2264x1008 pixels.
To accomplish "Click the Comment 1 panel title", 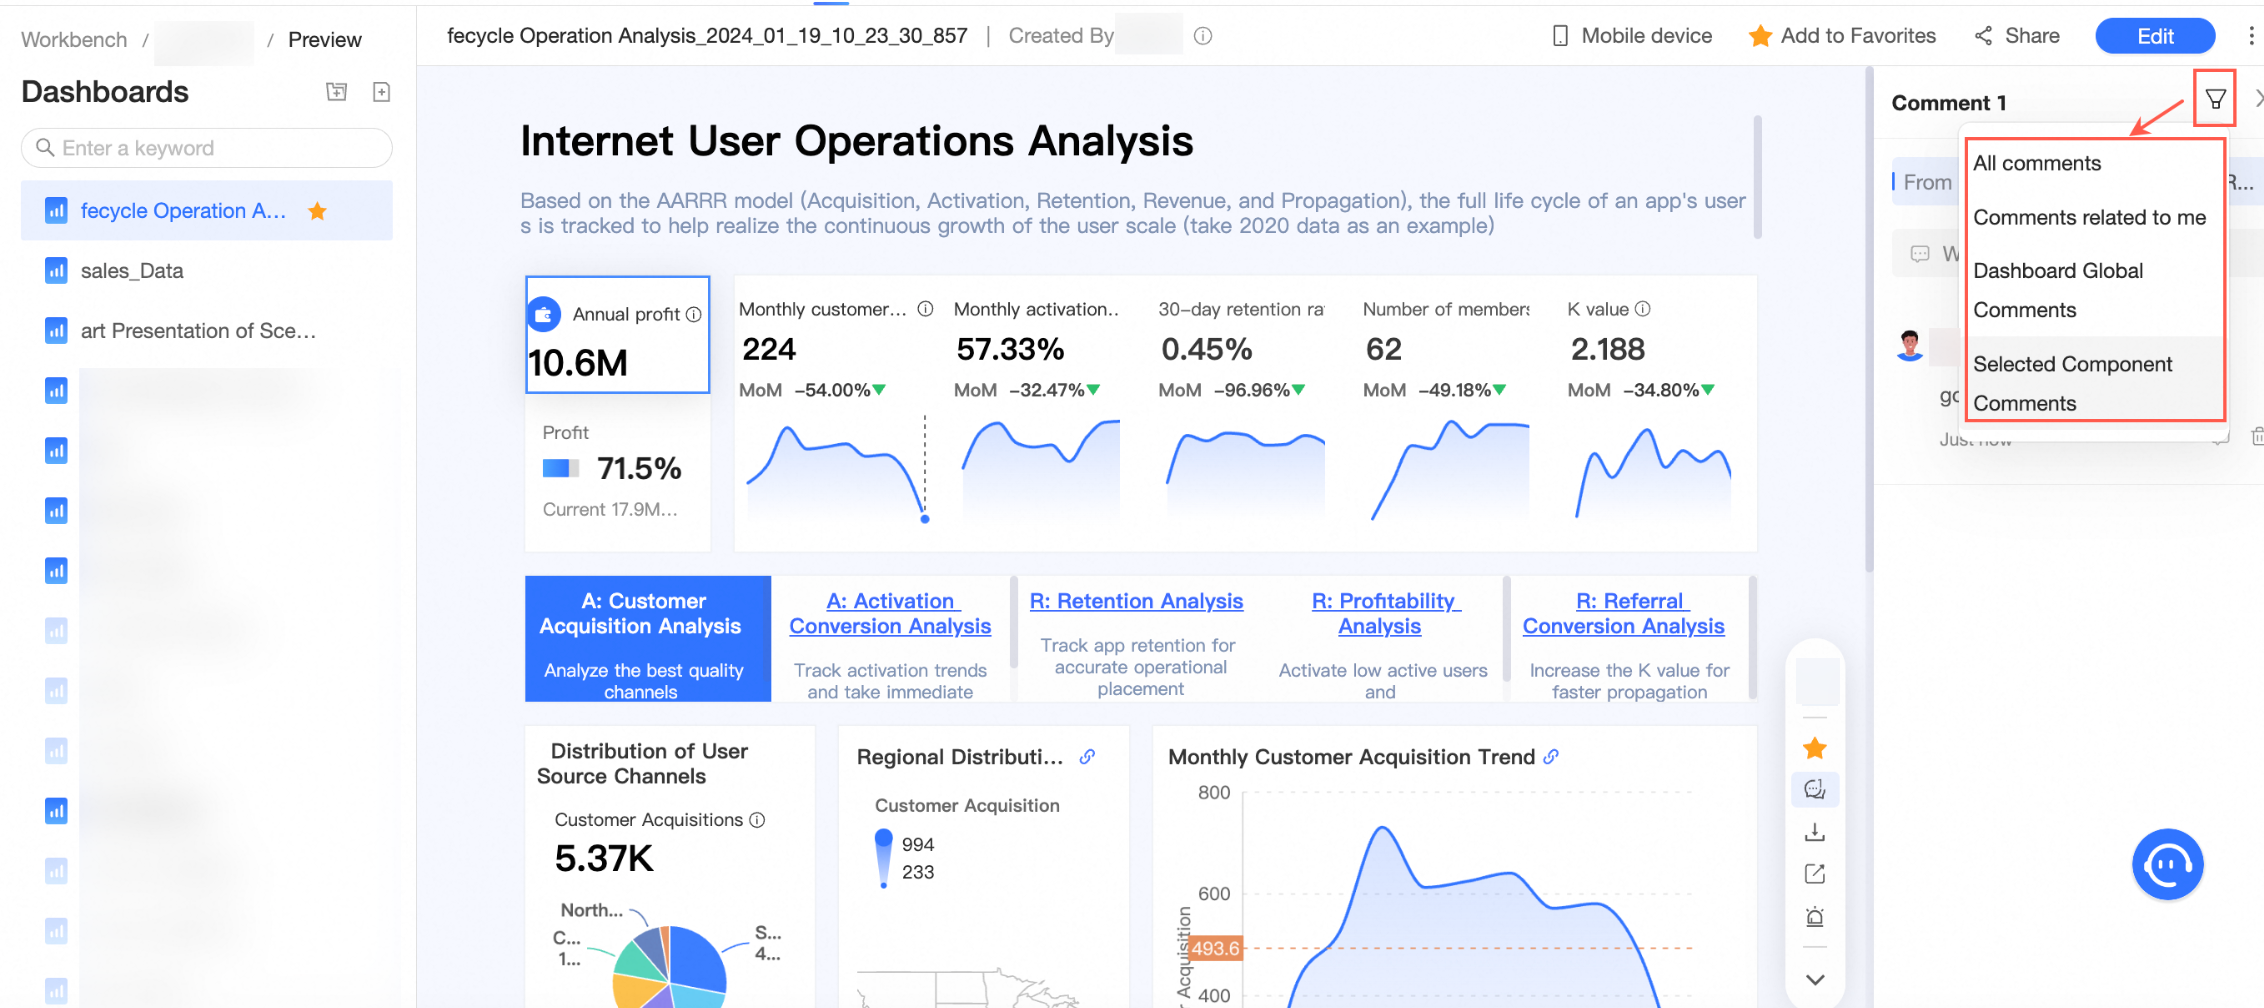I will click(1949, 103).
